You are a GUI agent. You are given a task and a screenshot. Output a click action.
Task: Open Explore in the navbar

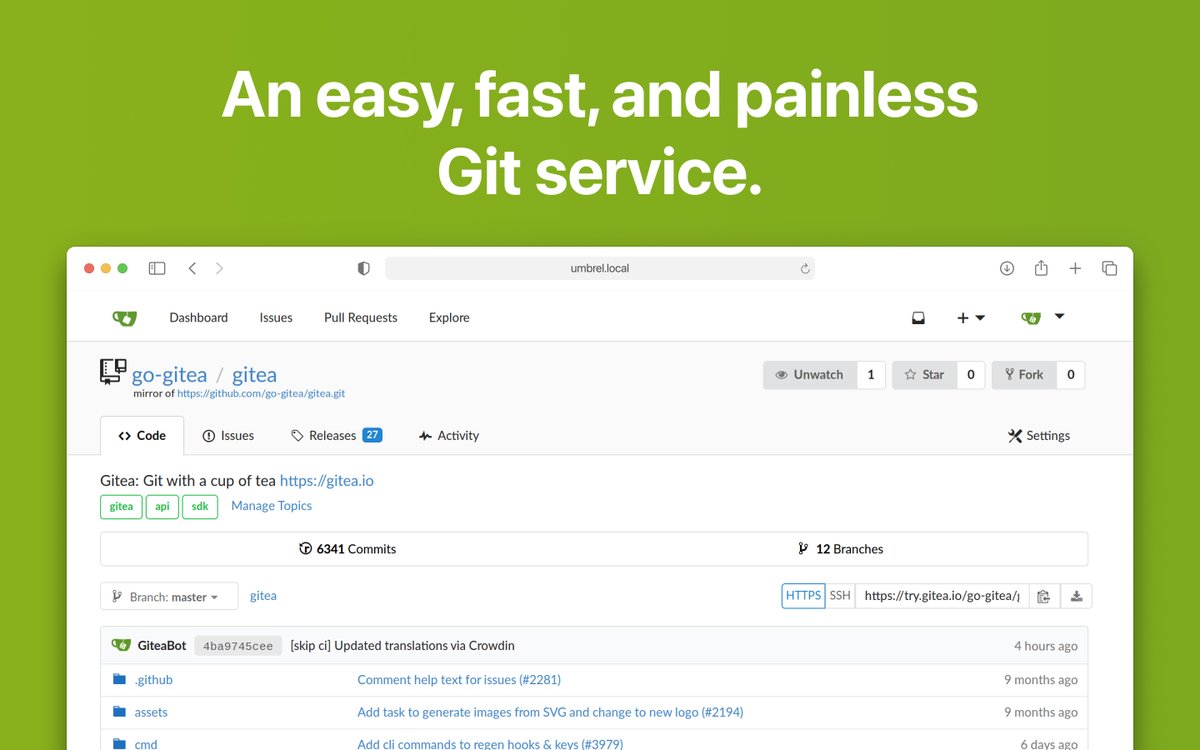click(449, 318)
